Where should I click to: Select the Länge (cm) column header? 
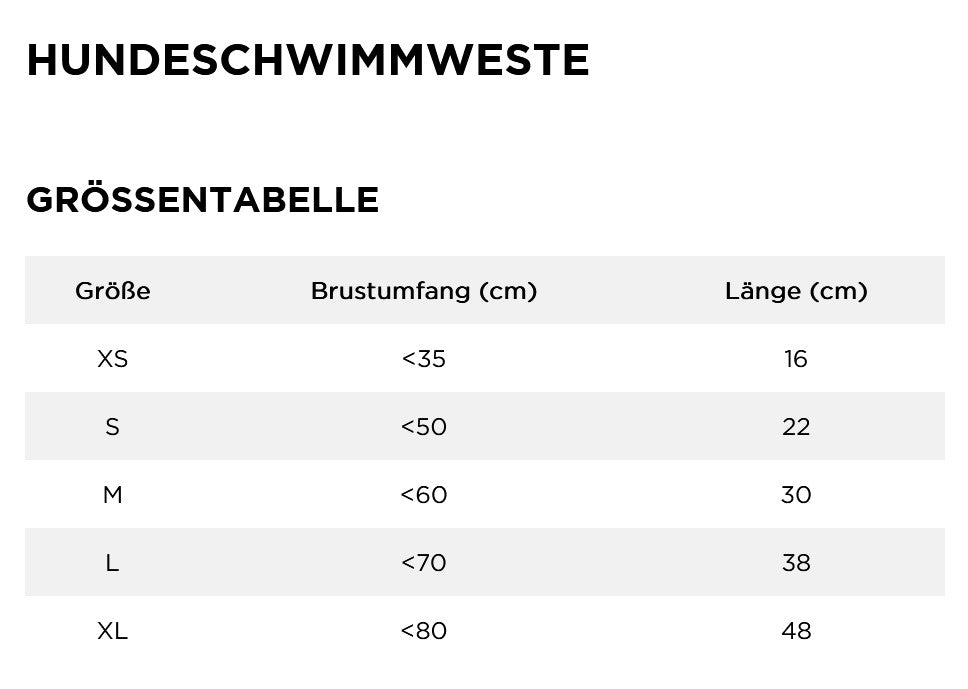point(796,291)
